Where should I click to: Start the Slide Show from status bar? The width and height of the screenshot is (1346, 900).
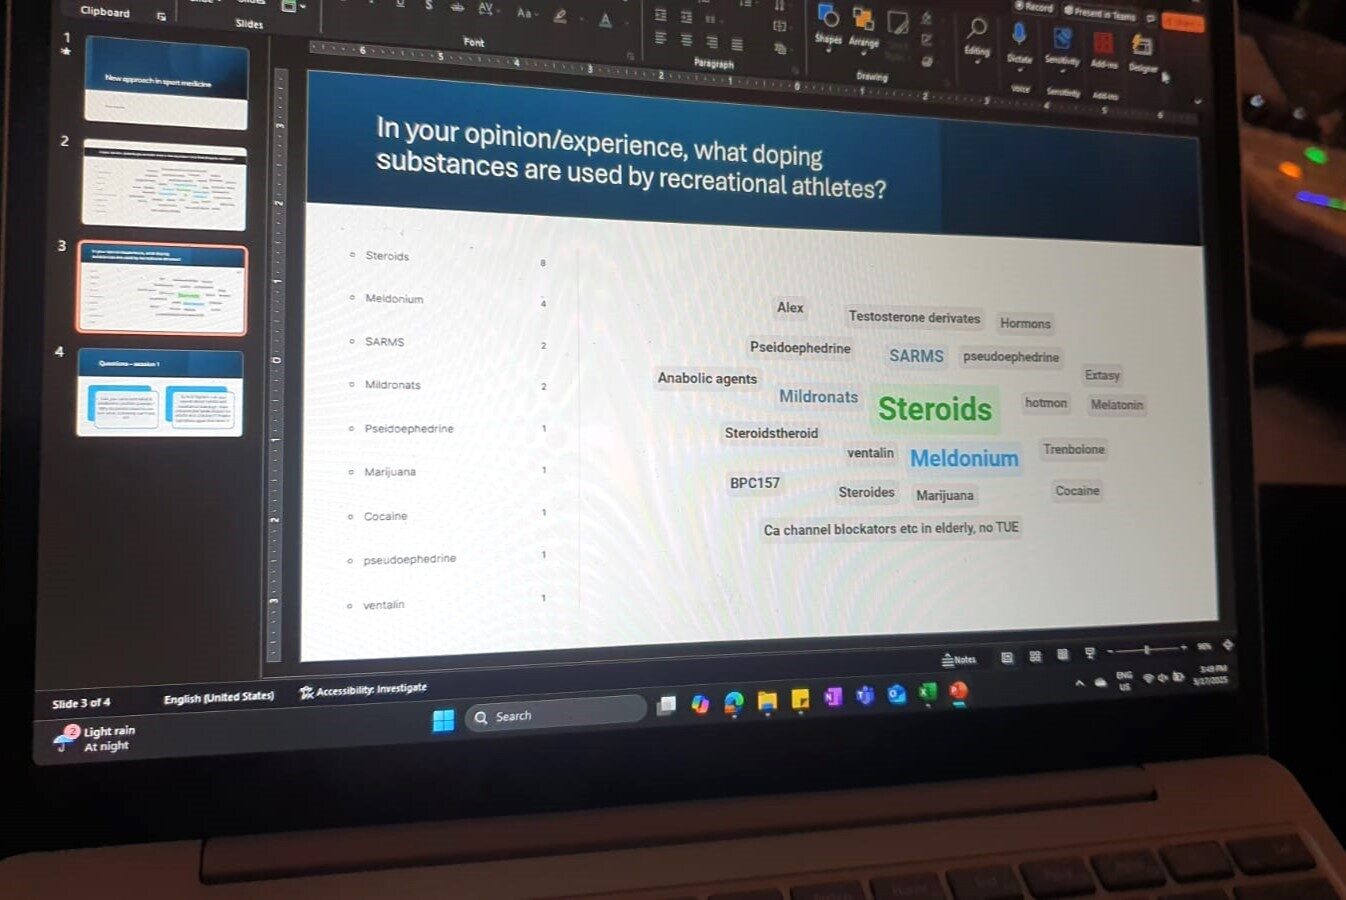click(x=1090, y=653)
